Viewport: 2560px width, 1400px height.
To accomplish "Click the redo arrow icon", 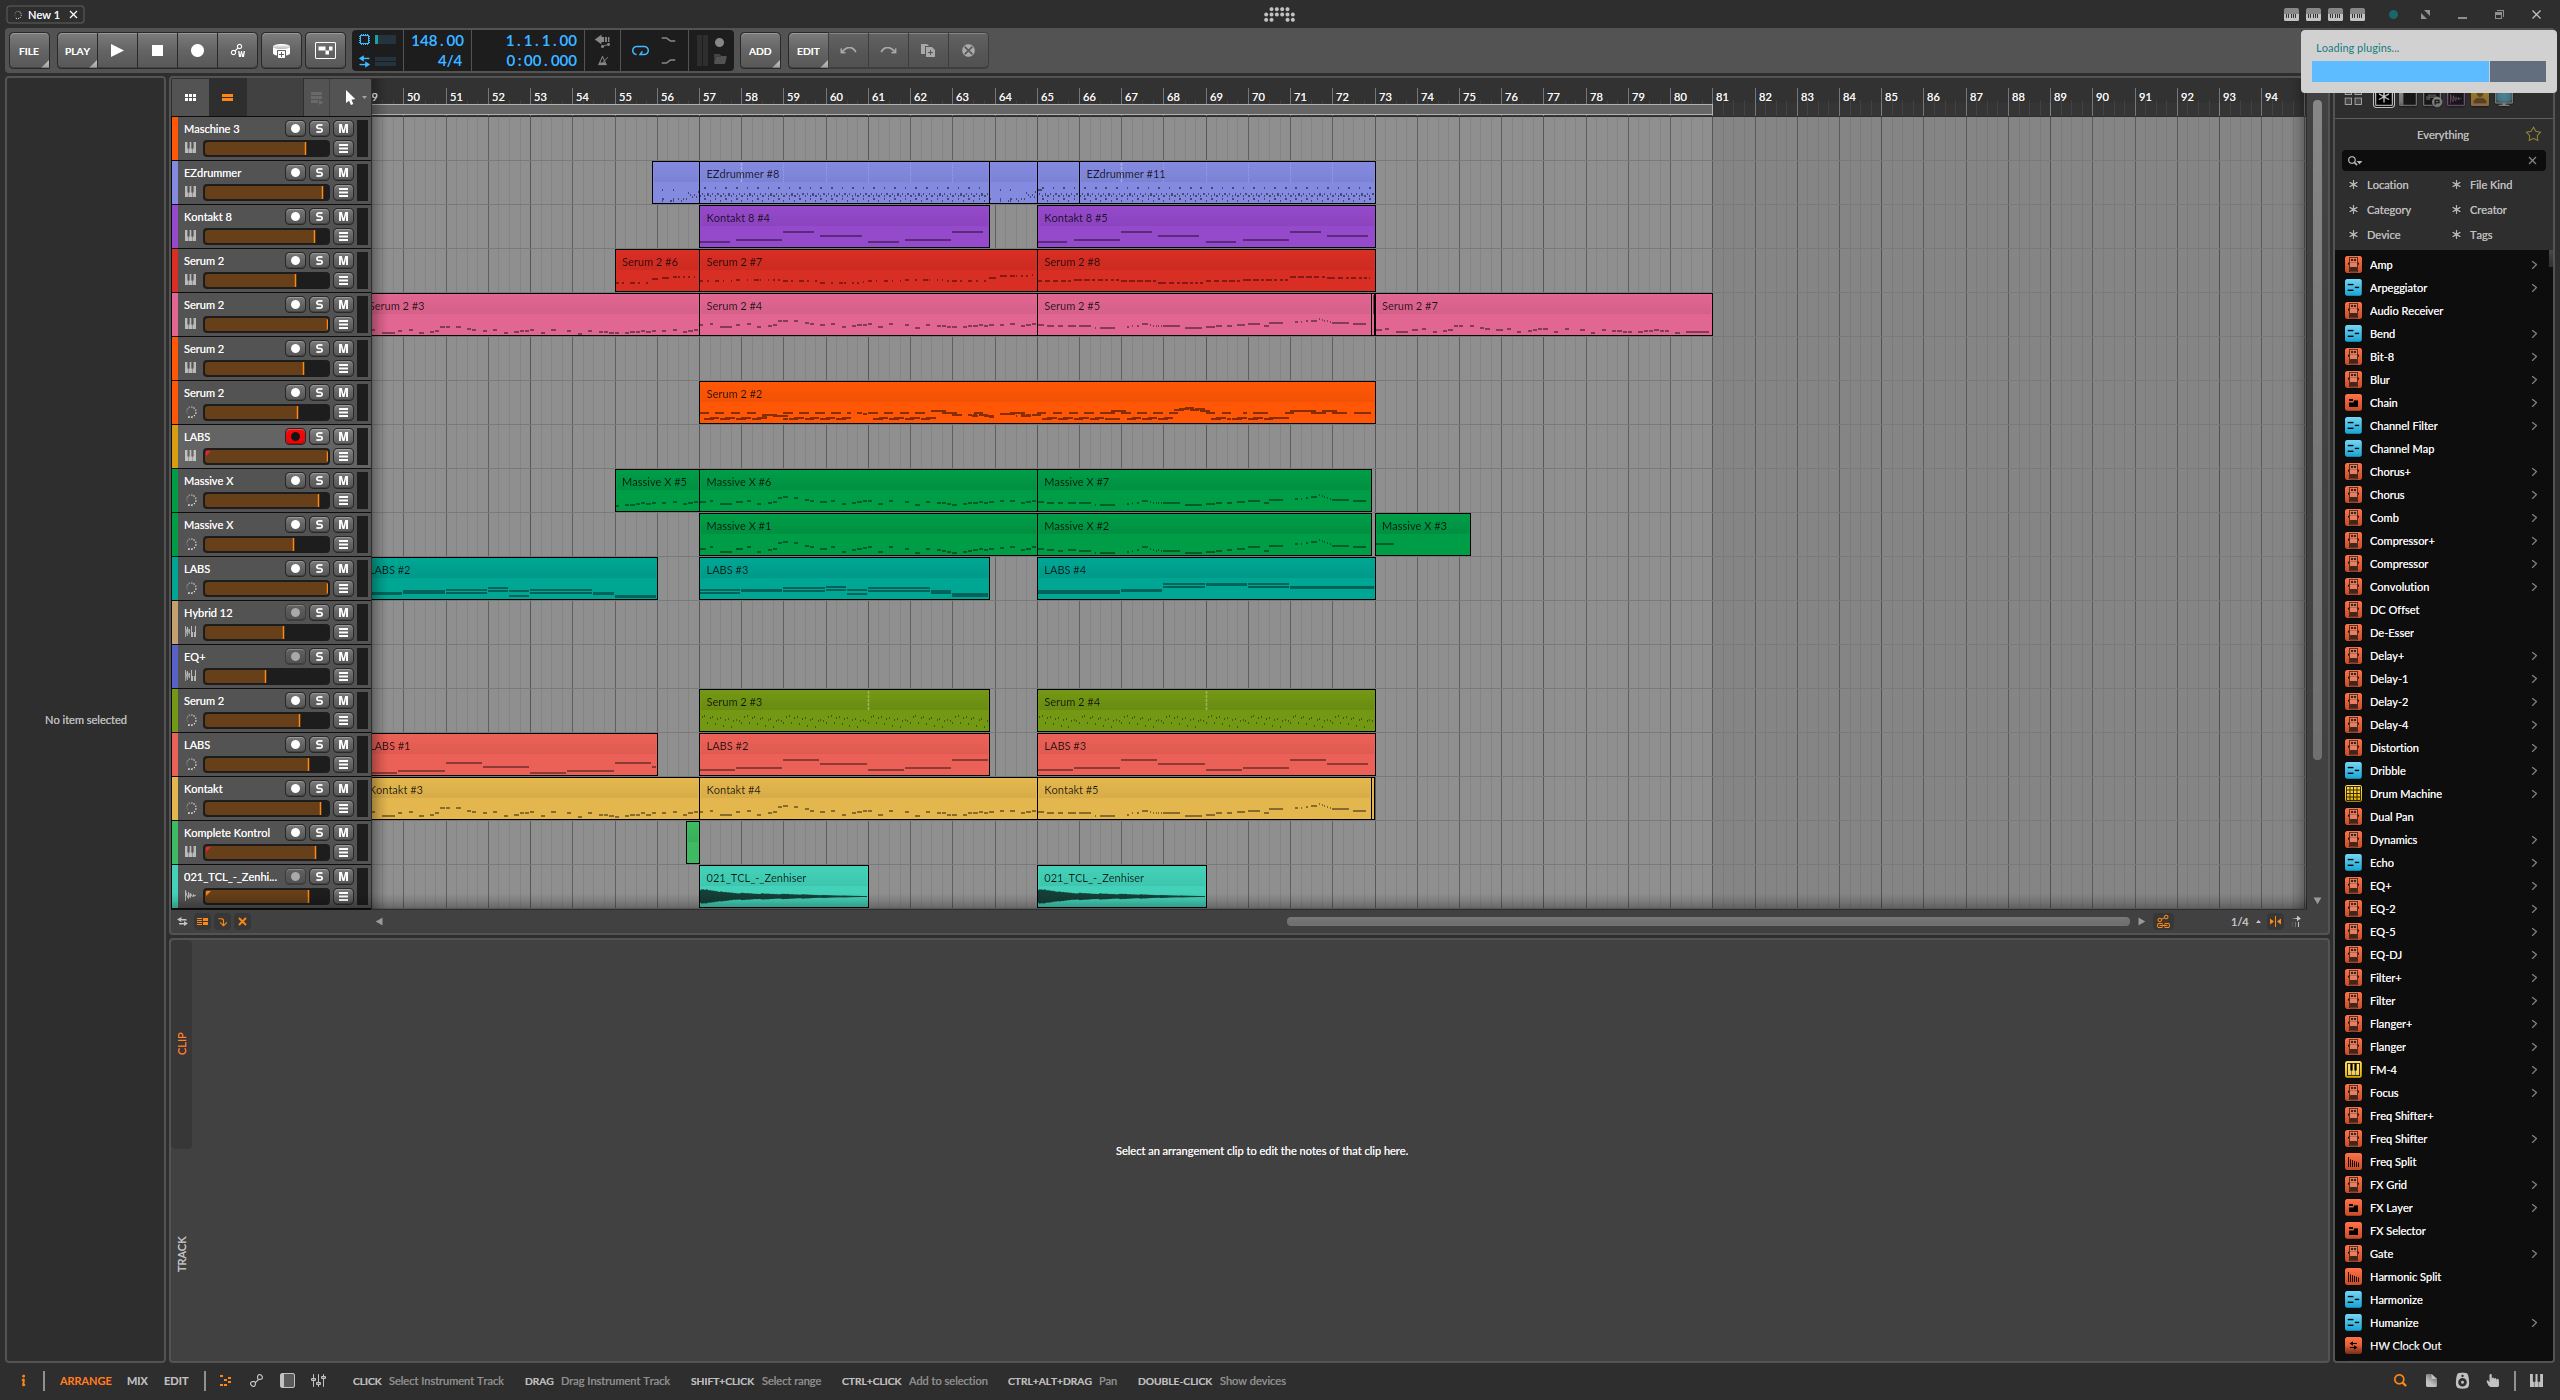I will tap(888, 50).
